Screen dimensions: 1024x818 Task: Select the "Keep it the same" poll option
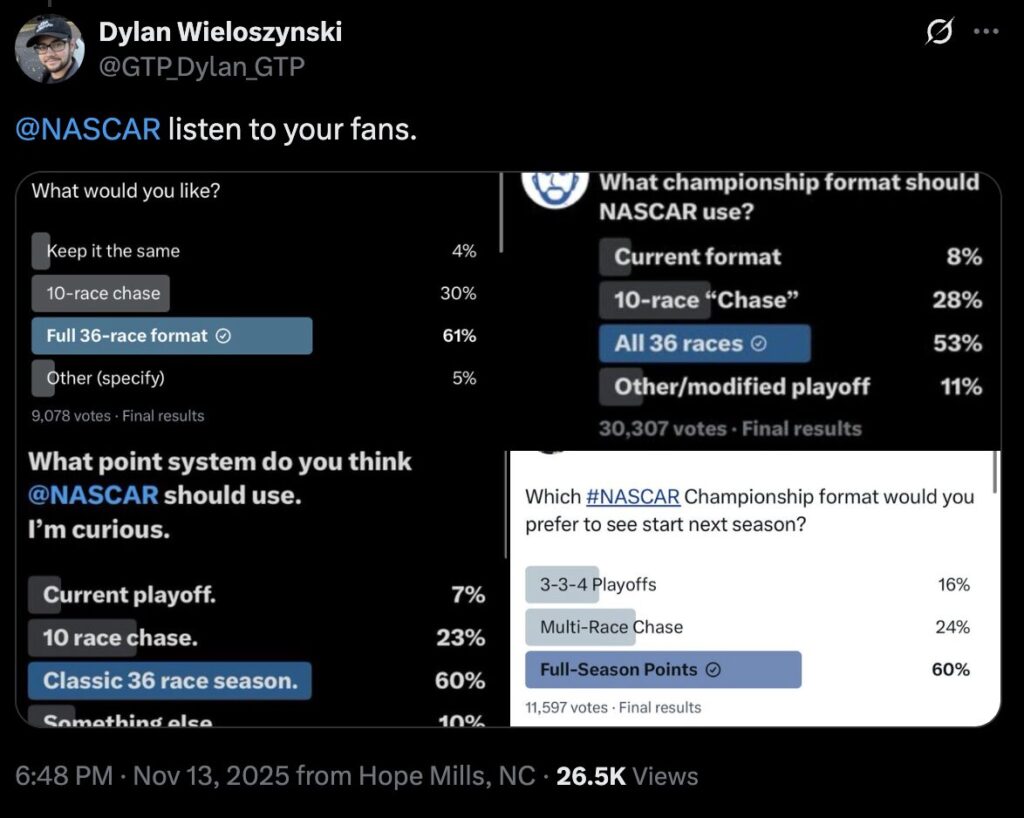(x=113, y=251)
